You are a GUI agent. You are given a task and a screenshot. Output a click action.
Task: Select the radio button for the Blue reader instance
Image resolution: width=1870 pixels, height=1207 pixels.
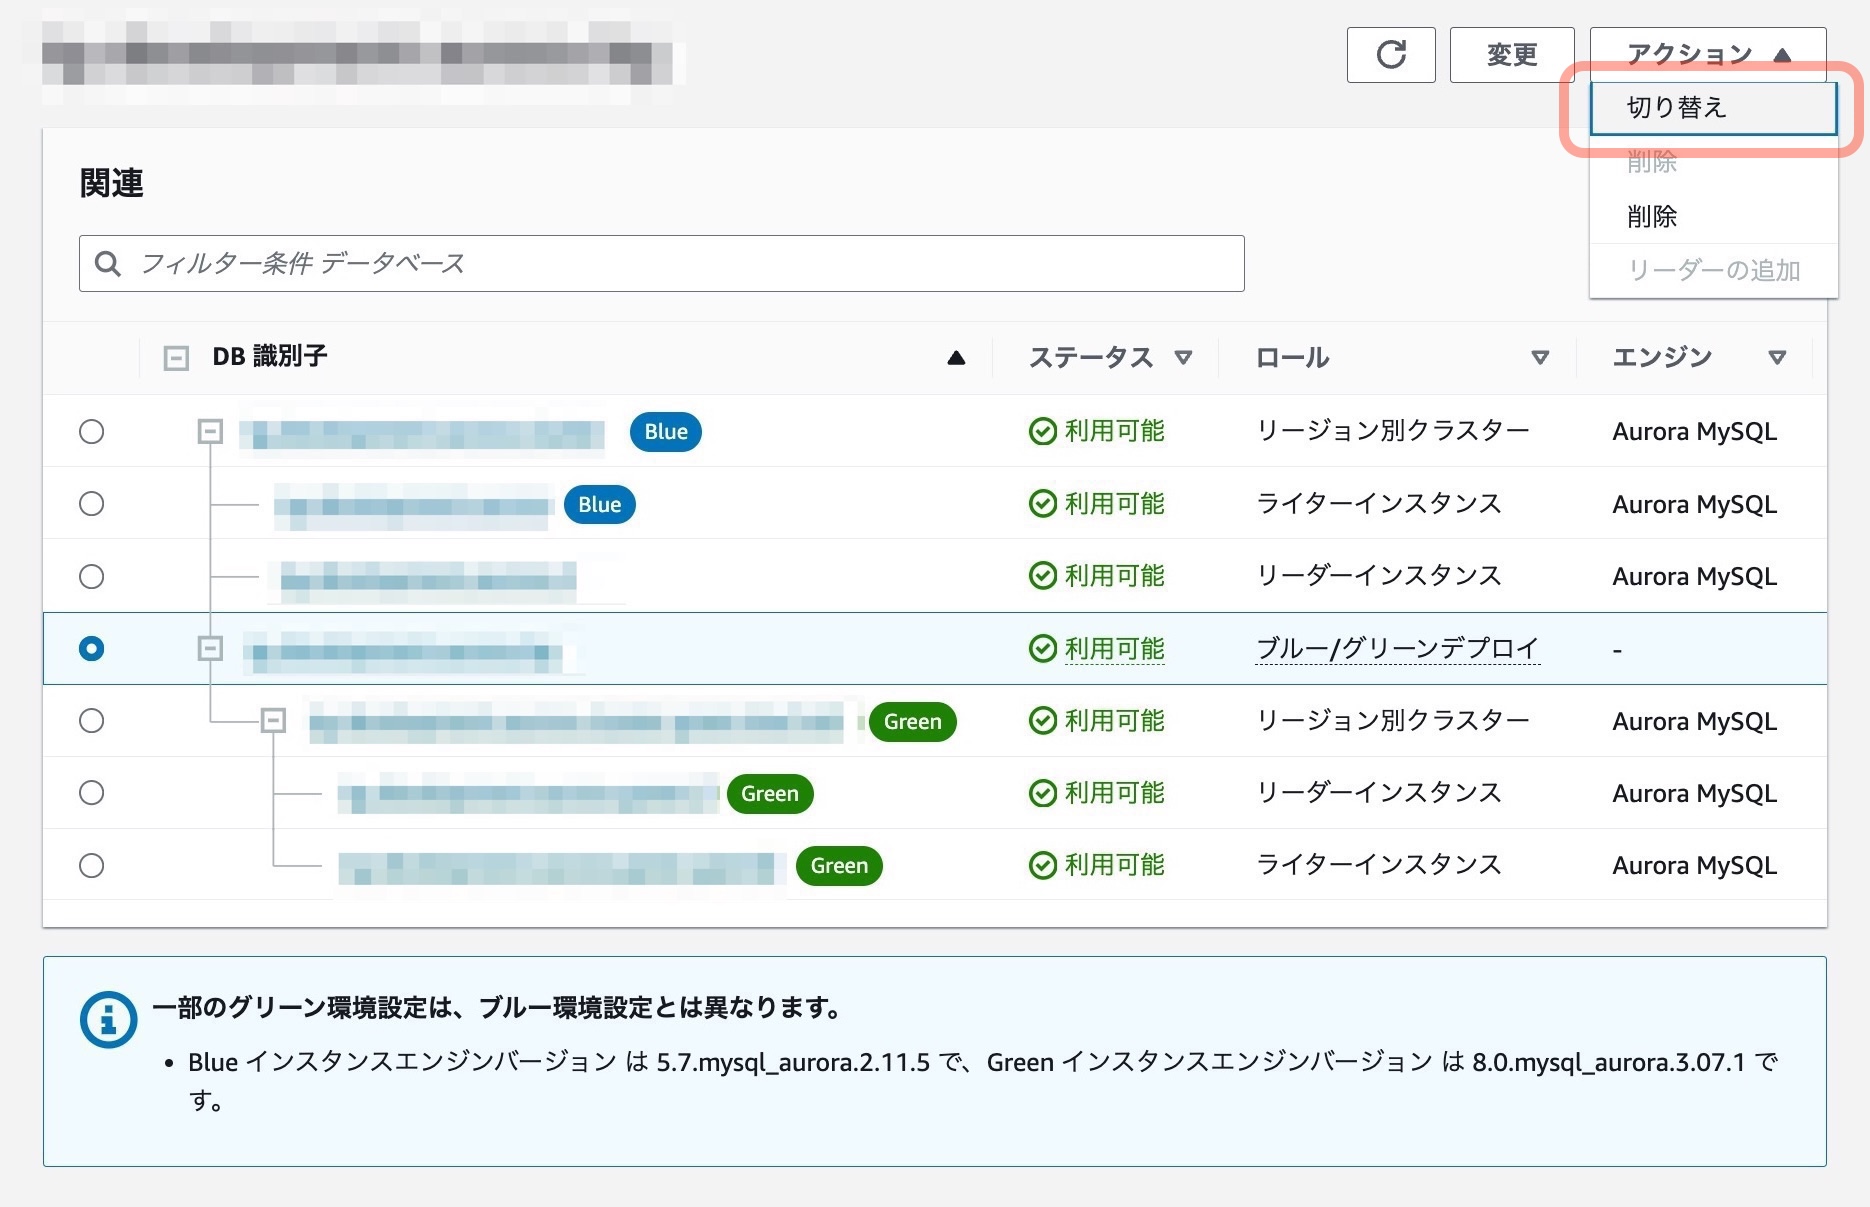[x=92, y=576]
